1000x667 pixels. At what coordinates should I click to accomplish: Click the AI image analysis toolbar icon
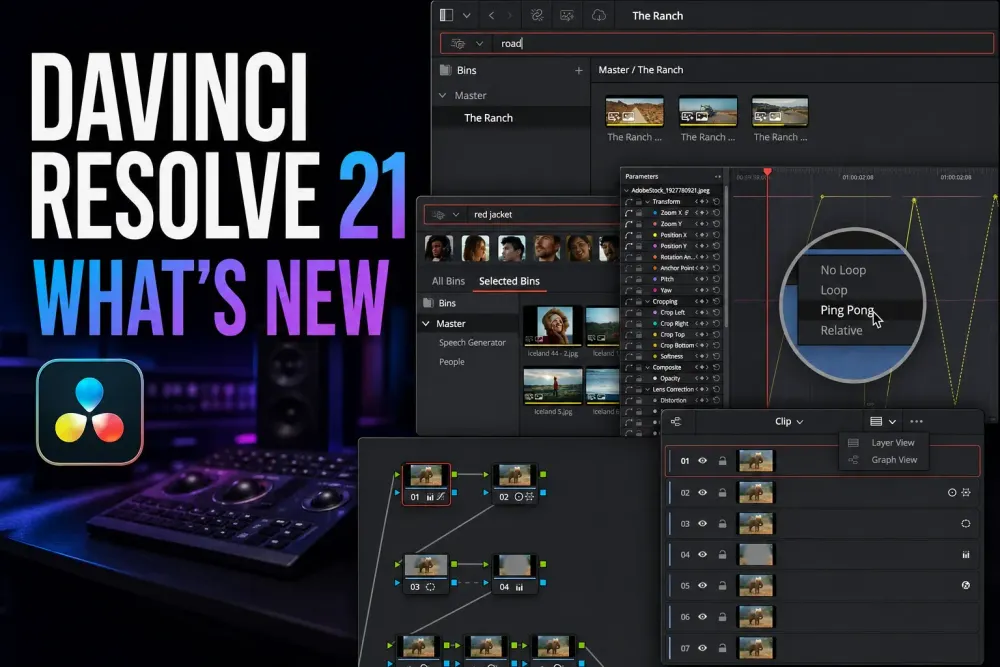567,15
